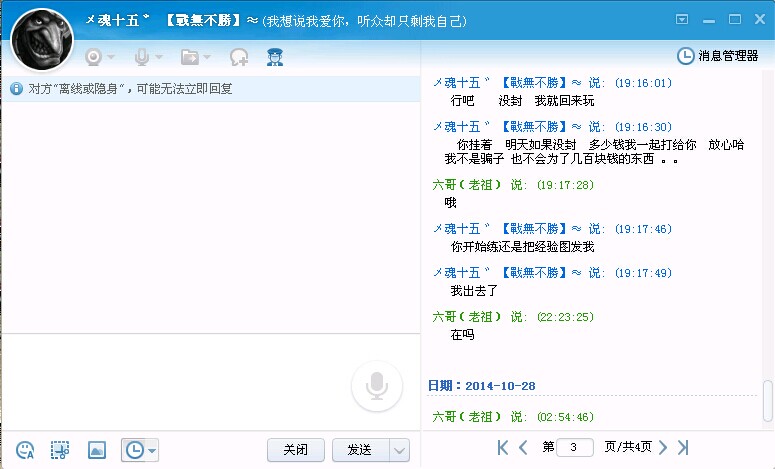775x469 pixels.
Task: Click the 发送 send button
Action: coord(359,450)
